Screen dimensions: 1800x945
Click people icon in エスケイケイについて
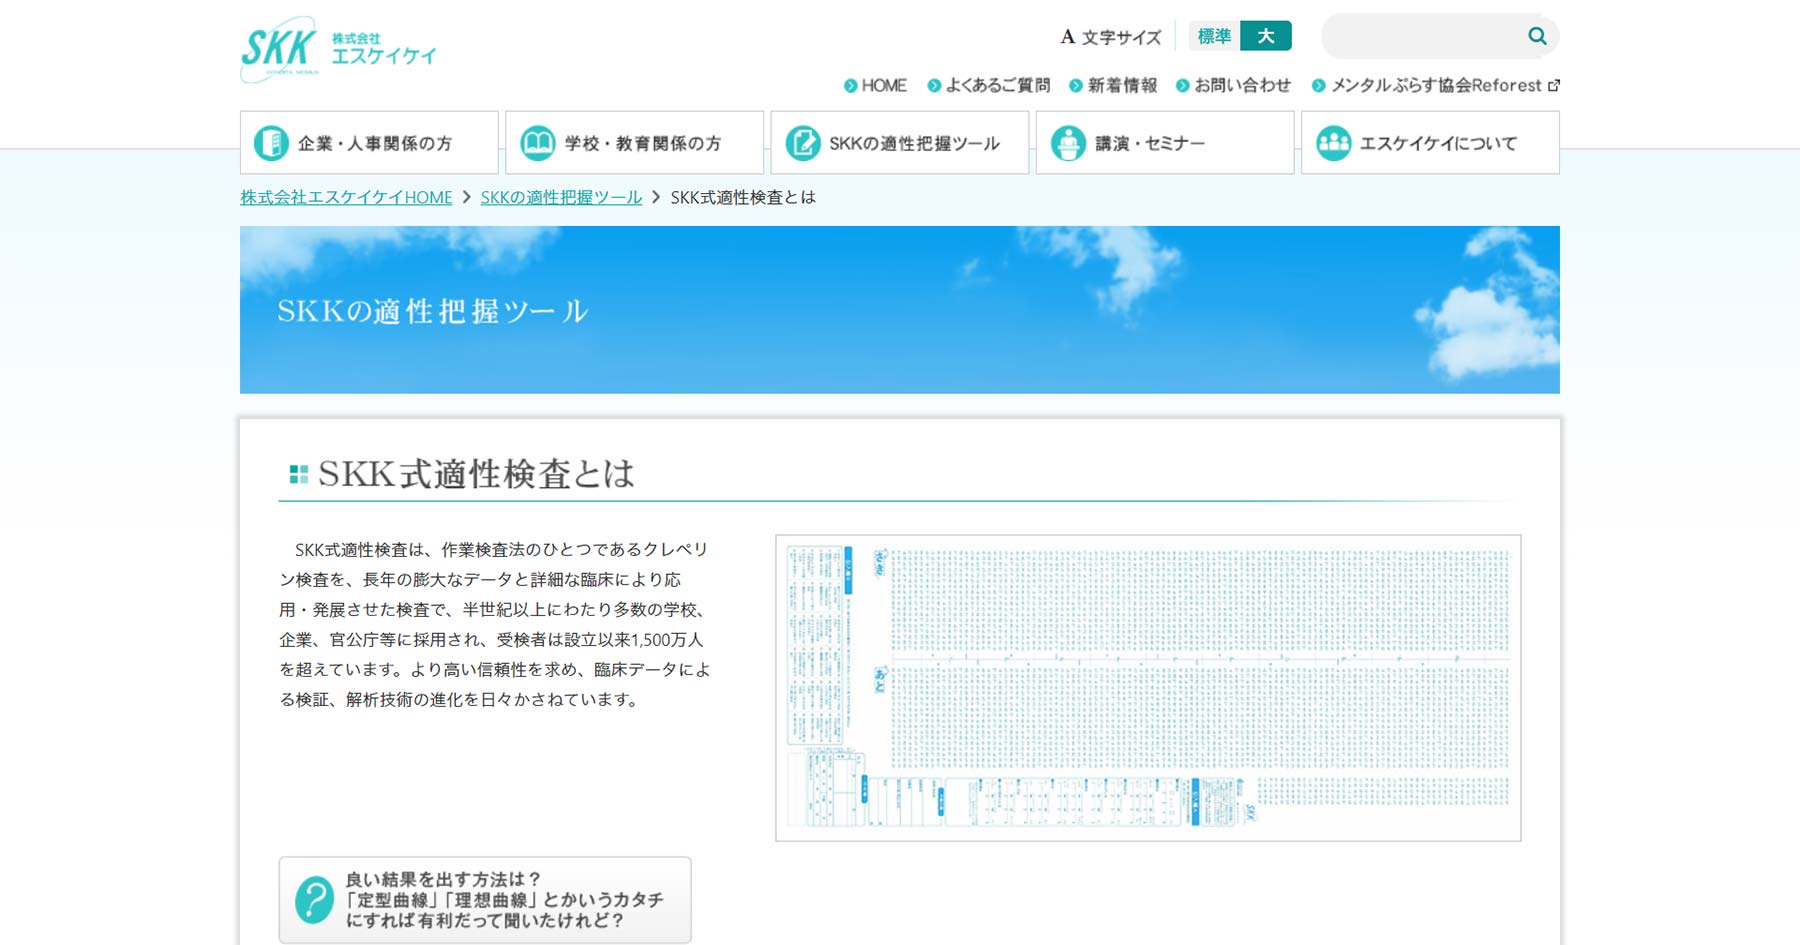[x=1333, y=143]
